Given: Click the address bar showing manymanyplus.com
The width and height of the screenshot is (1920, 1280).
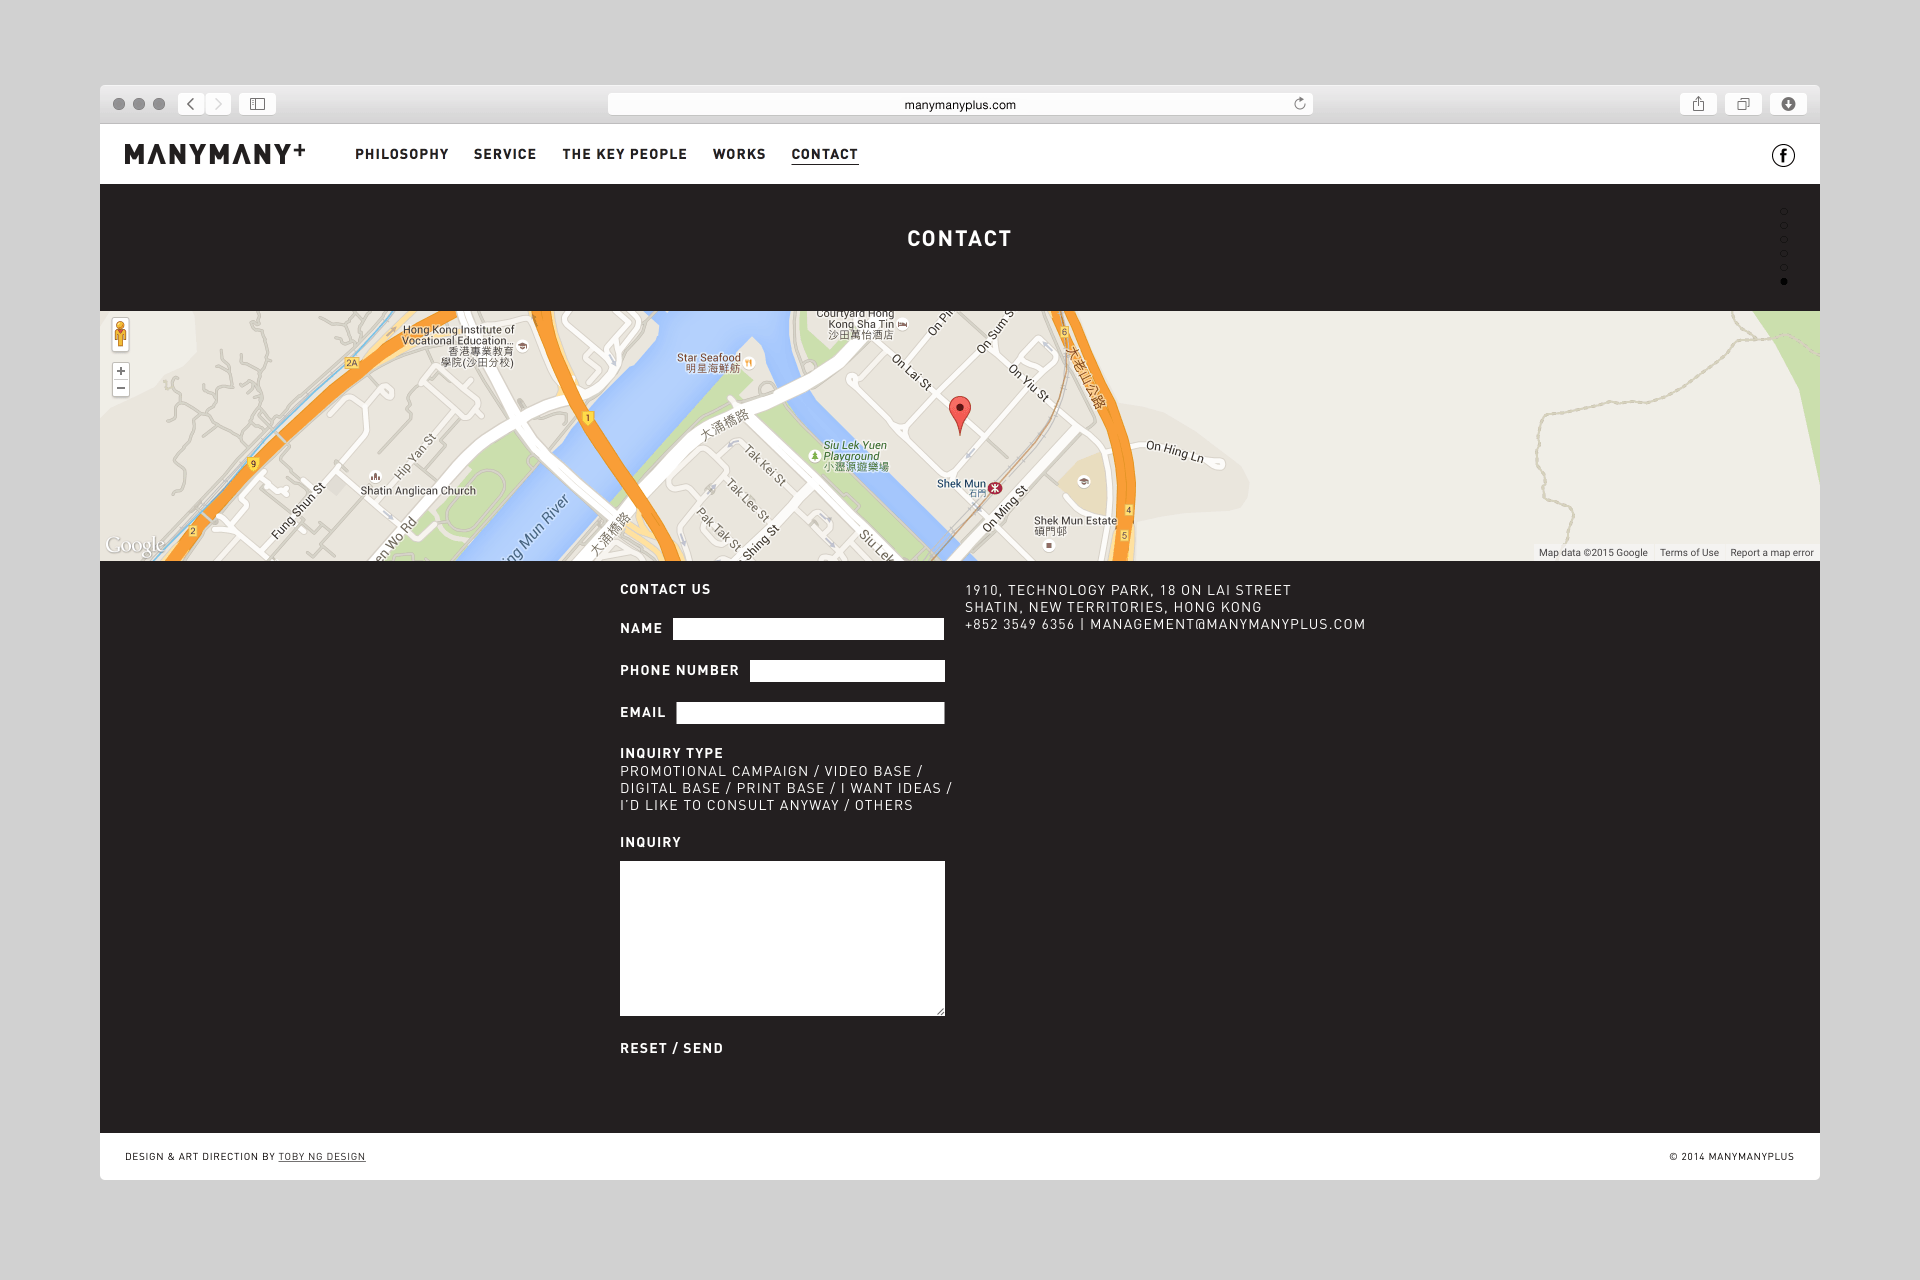Looking at the screenshot, I should 960,104.
